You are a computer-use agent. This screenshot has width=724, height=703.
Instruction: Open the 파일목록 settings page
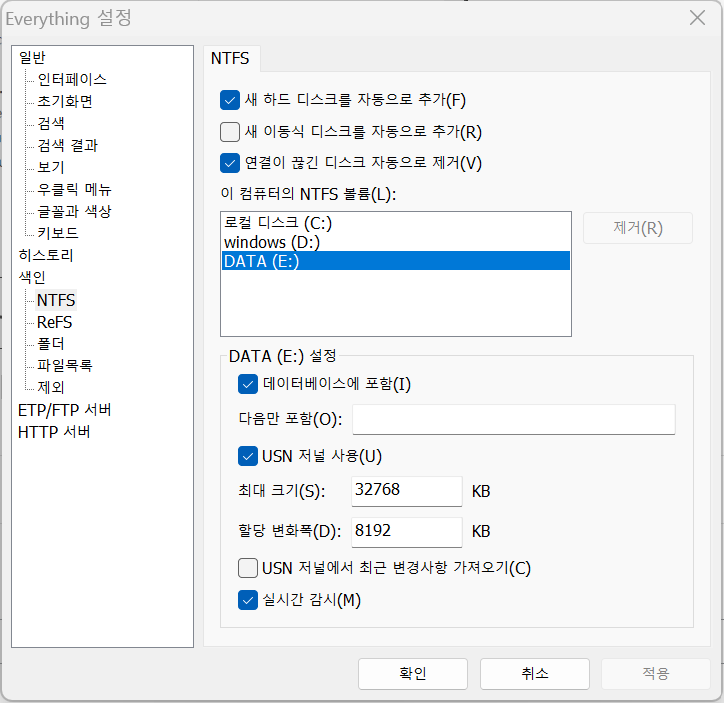tap(65, 366)
